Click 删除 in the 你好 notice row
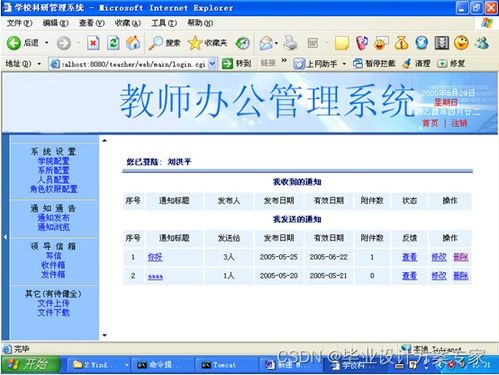499x375 pixels. click(461, 257)
